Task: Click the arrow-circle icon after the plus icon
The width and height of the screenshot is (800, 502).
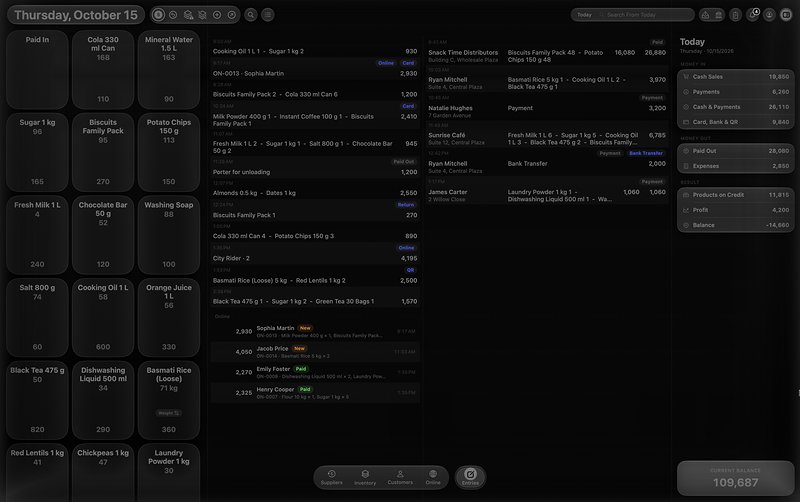Action: (232, 15)
